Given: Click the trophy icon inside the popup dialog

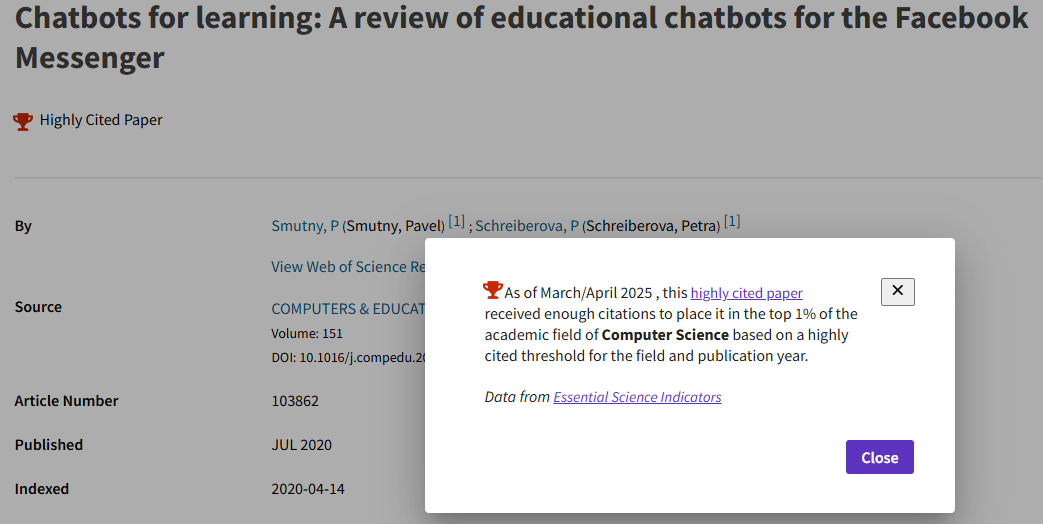Looking at the screenshot, I should coord(493,290).
